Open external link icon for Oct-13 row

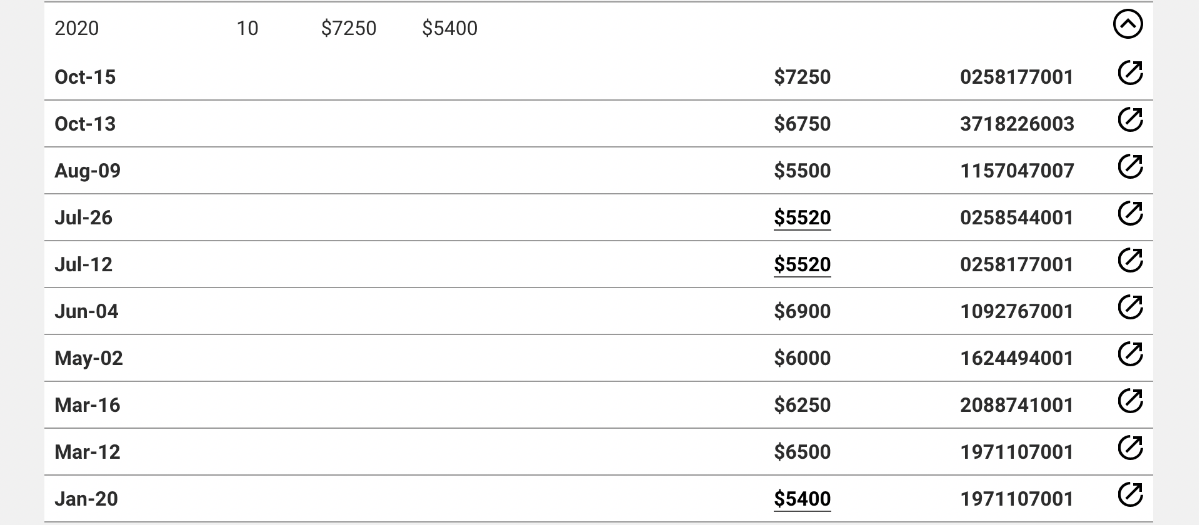click(1129, 120)
